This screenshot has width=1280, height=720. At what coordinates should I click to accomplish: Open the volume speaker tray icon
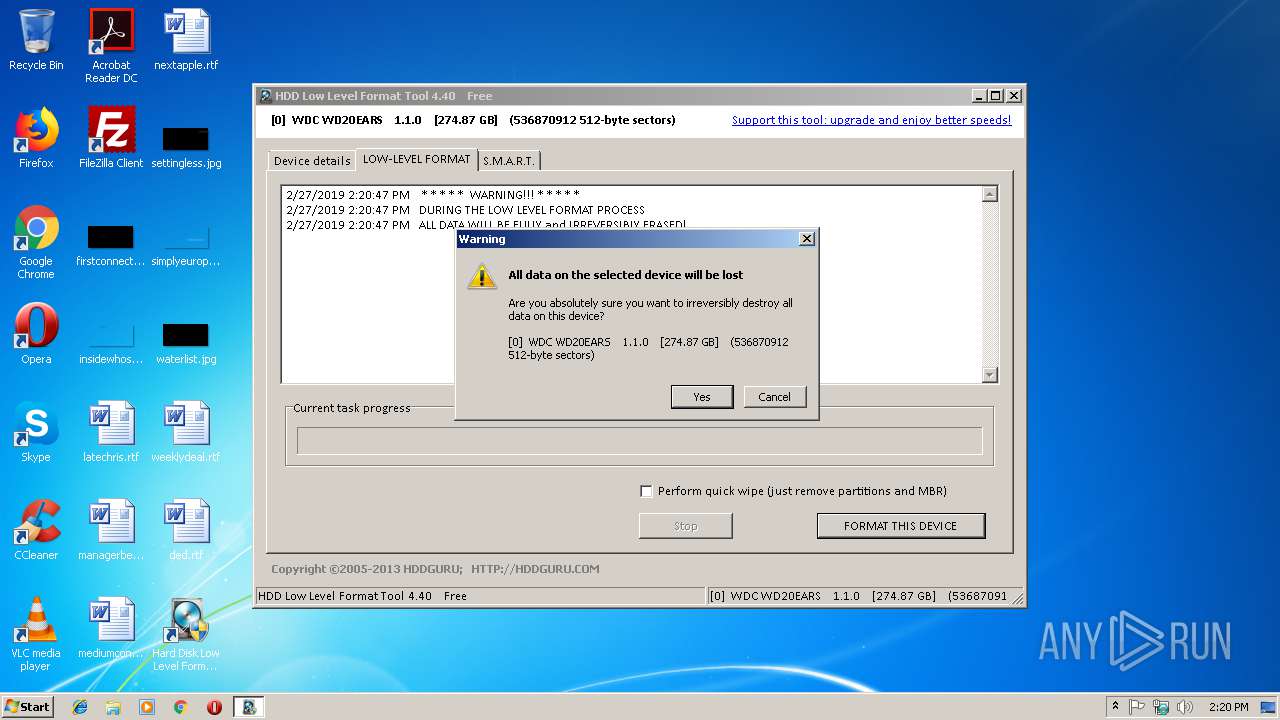point(1185,707)
